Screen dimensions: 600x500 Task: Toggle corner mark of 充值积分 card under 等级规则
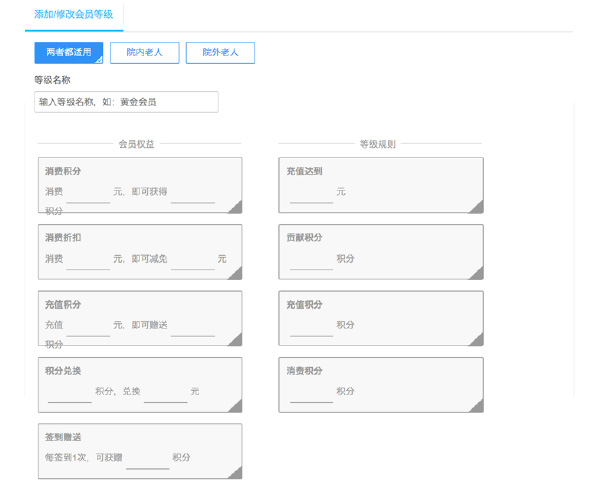tap(477, 340)
